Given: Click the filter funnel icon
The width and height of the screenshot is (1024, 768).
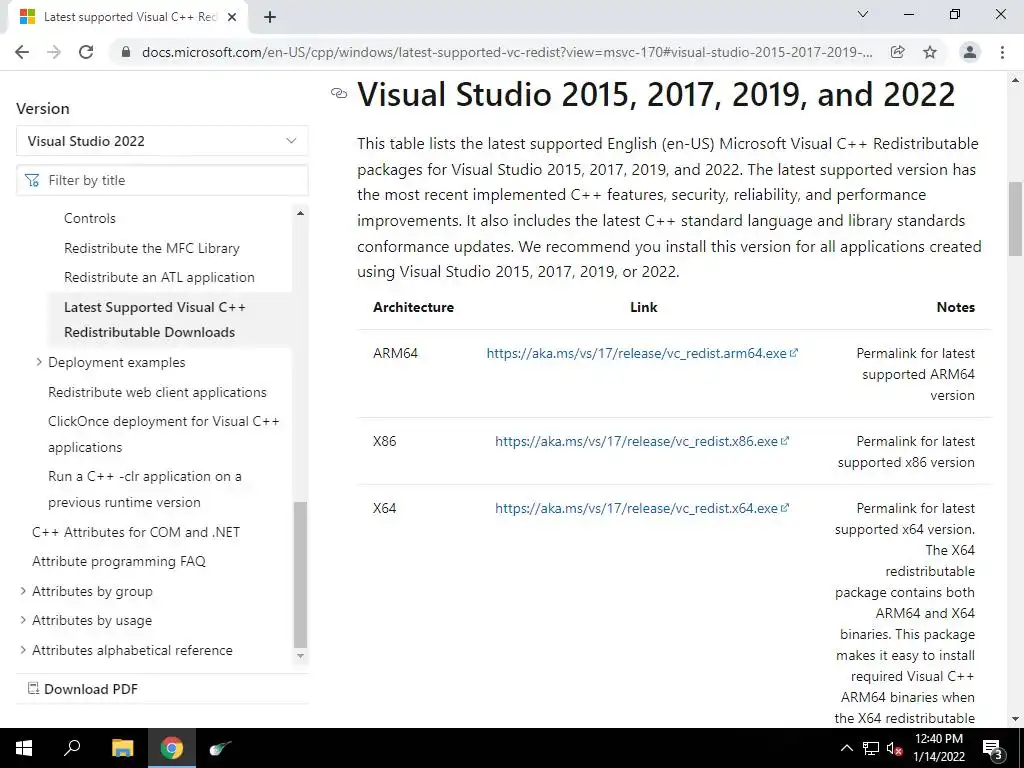Looking at the screenshot, I should point(32,180).
